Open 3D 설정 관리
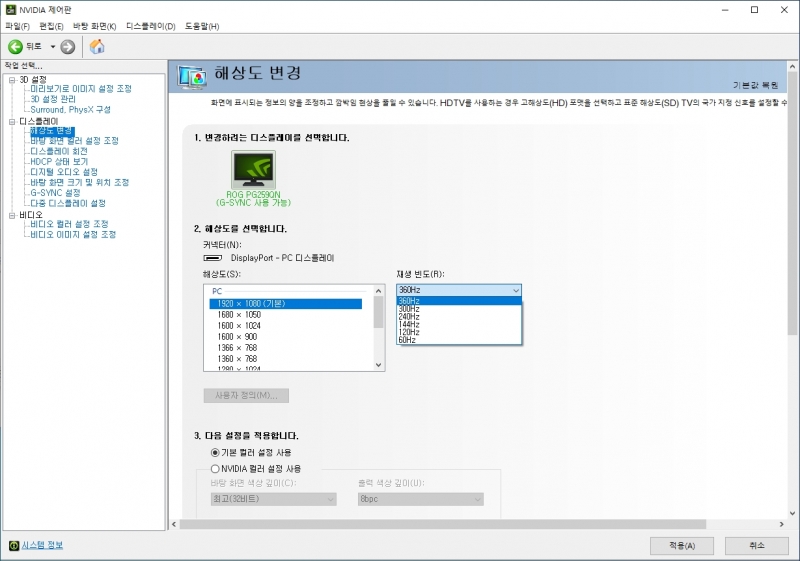The image size is (800, 561). point(53,99)
